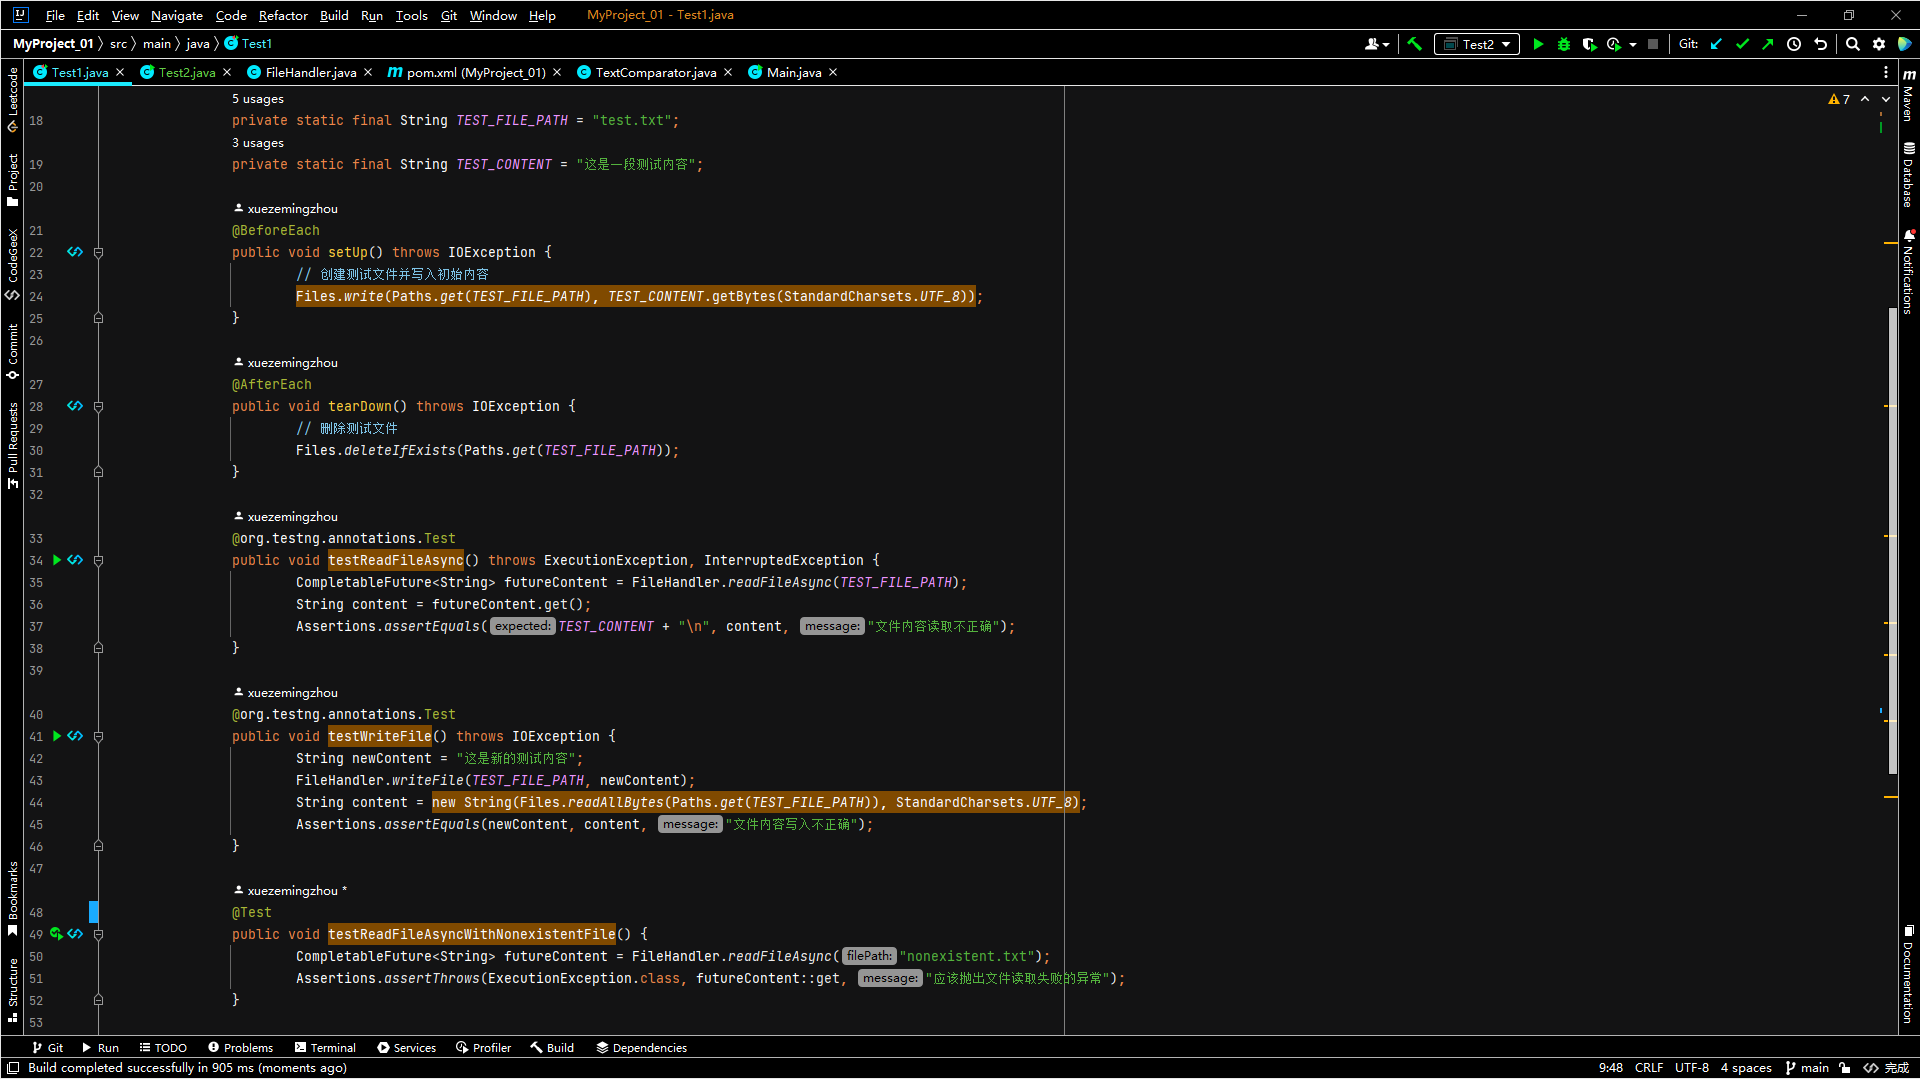
Task: Open the Code With Me users icon
Action: tap(1377, 44)
